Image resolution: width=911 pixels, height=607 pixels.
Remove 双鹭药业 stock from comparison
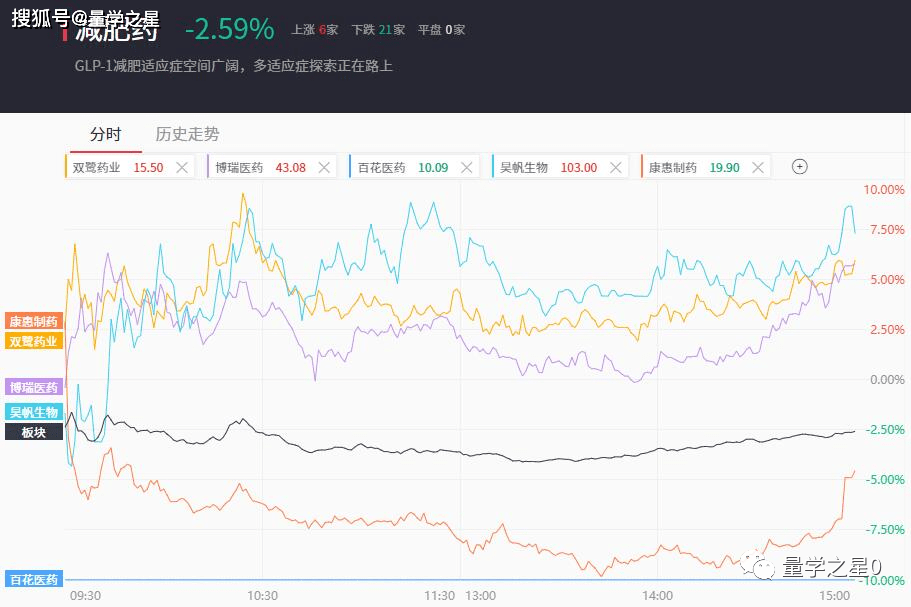[182, 168]
